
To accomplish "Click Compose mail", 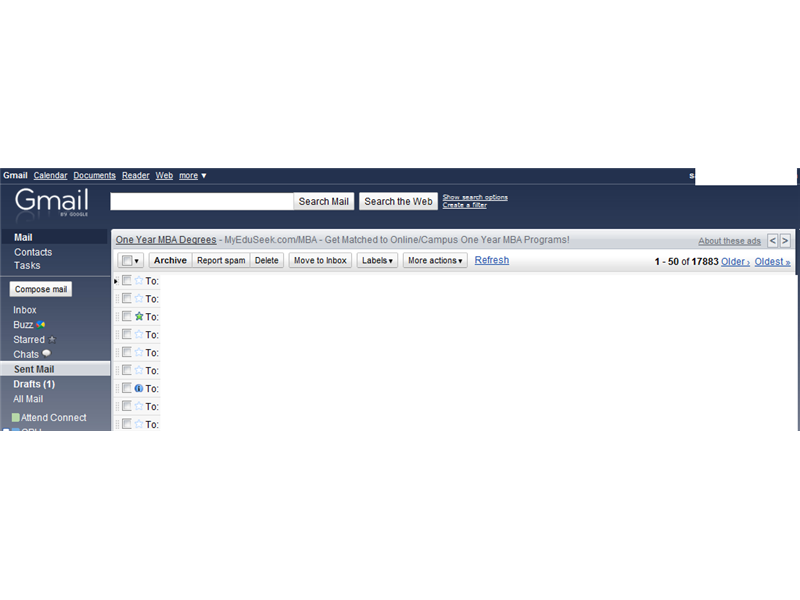I will point(41,289).
